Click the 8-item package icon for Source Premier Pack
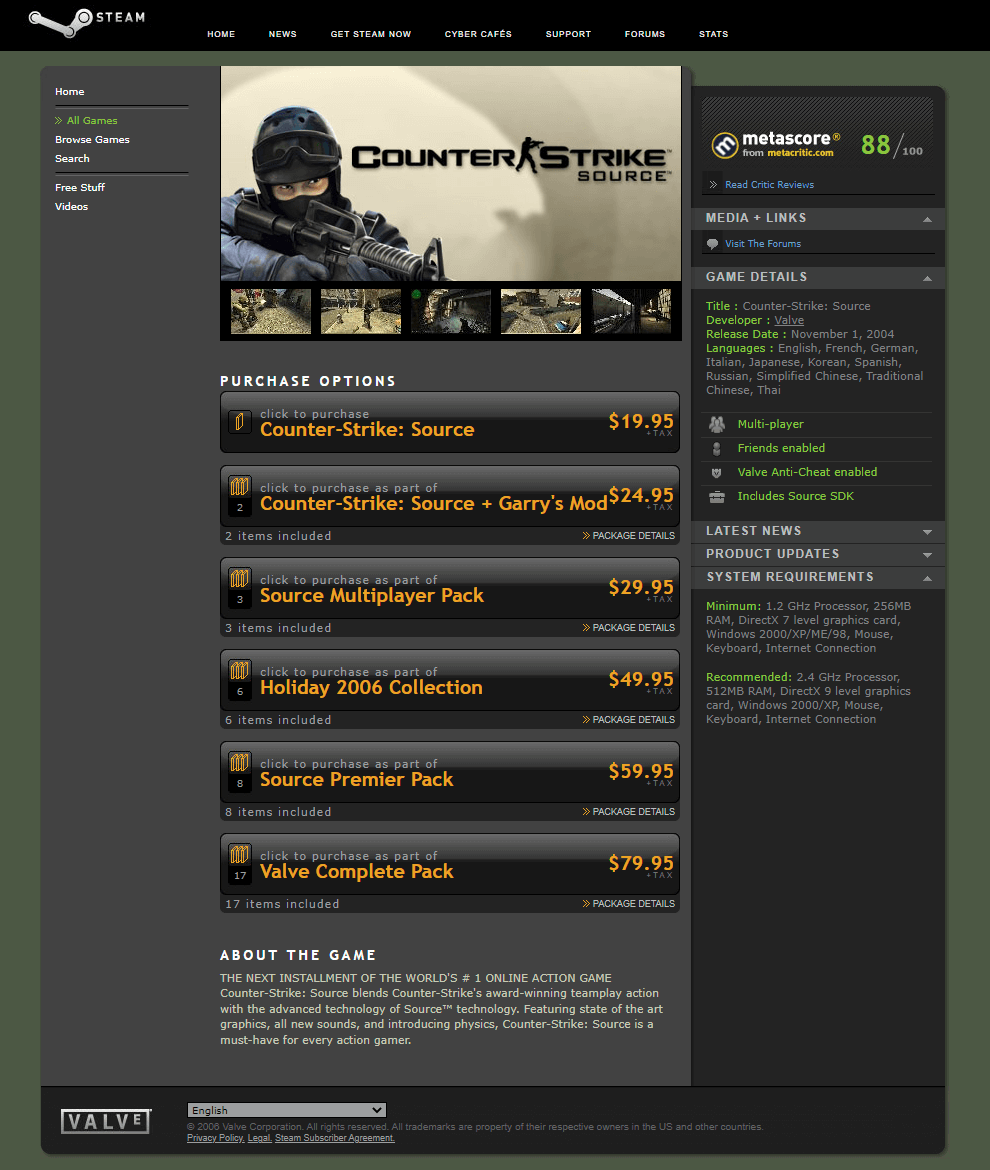 click(239, 771)
